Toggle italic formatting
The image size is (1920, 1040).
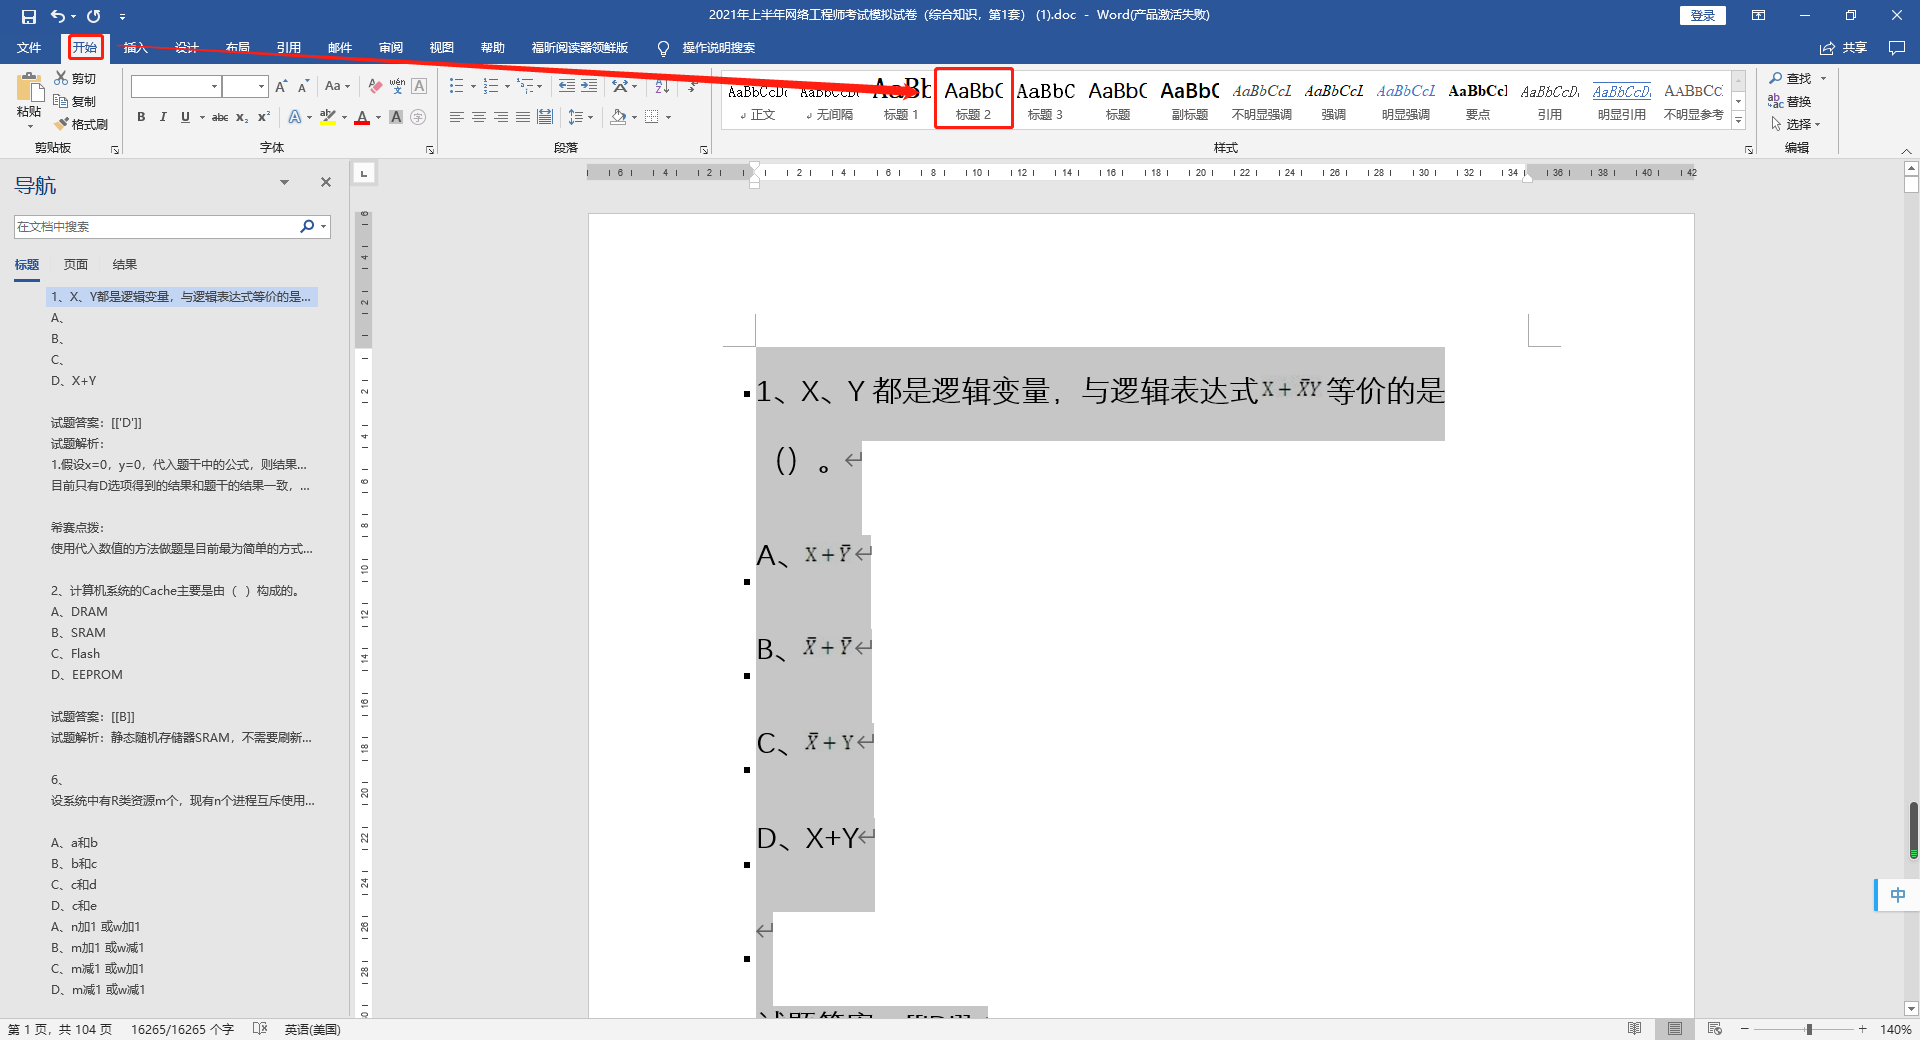[x=163, y=117]
